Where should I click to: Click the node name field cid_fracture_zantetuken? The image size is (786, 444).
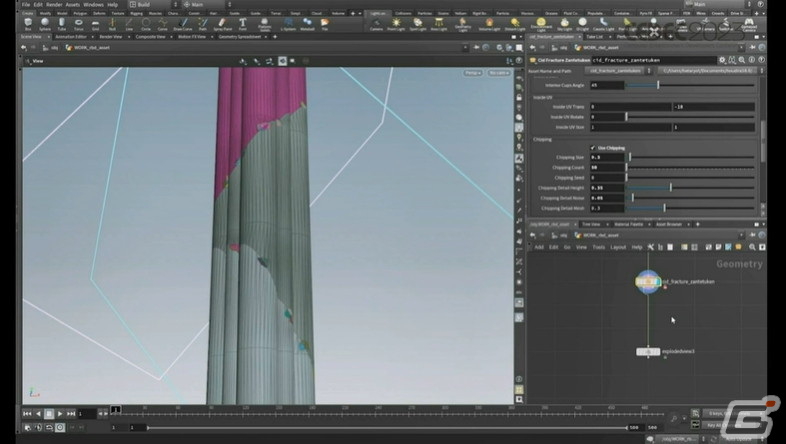point(654,60)
